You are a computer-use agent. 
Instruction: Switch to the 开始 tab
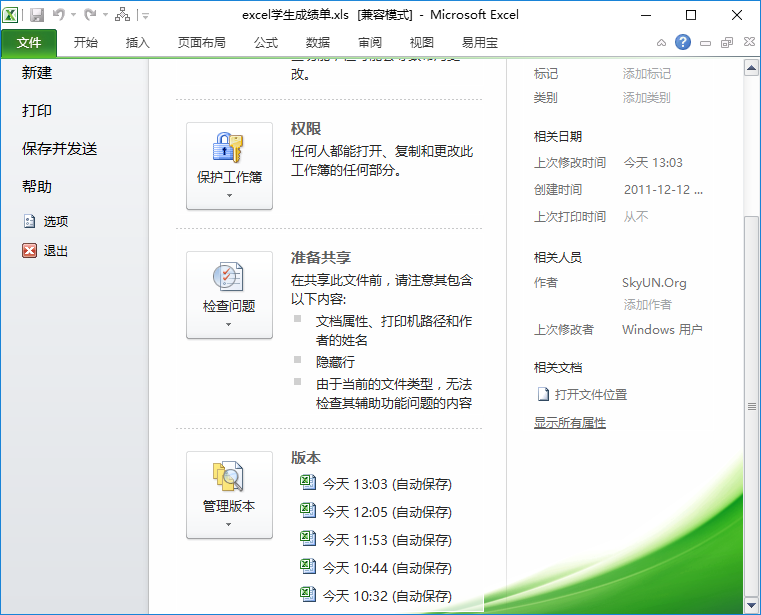coord(86,43)
